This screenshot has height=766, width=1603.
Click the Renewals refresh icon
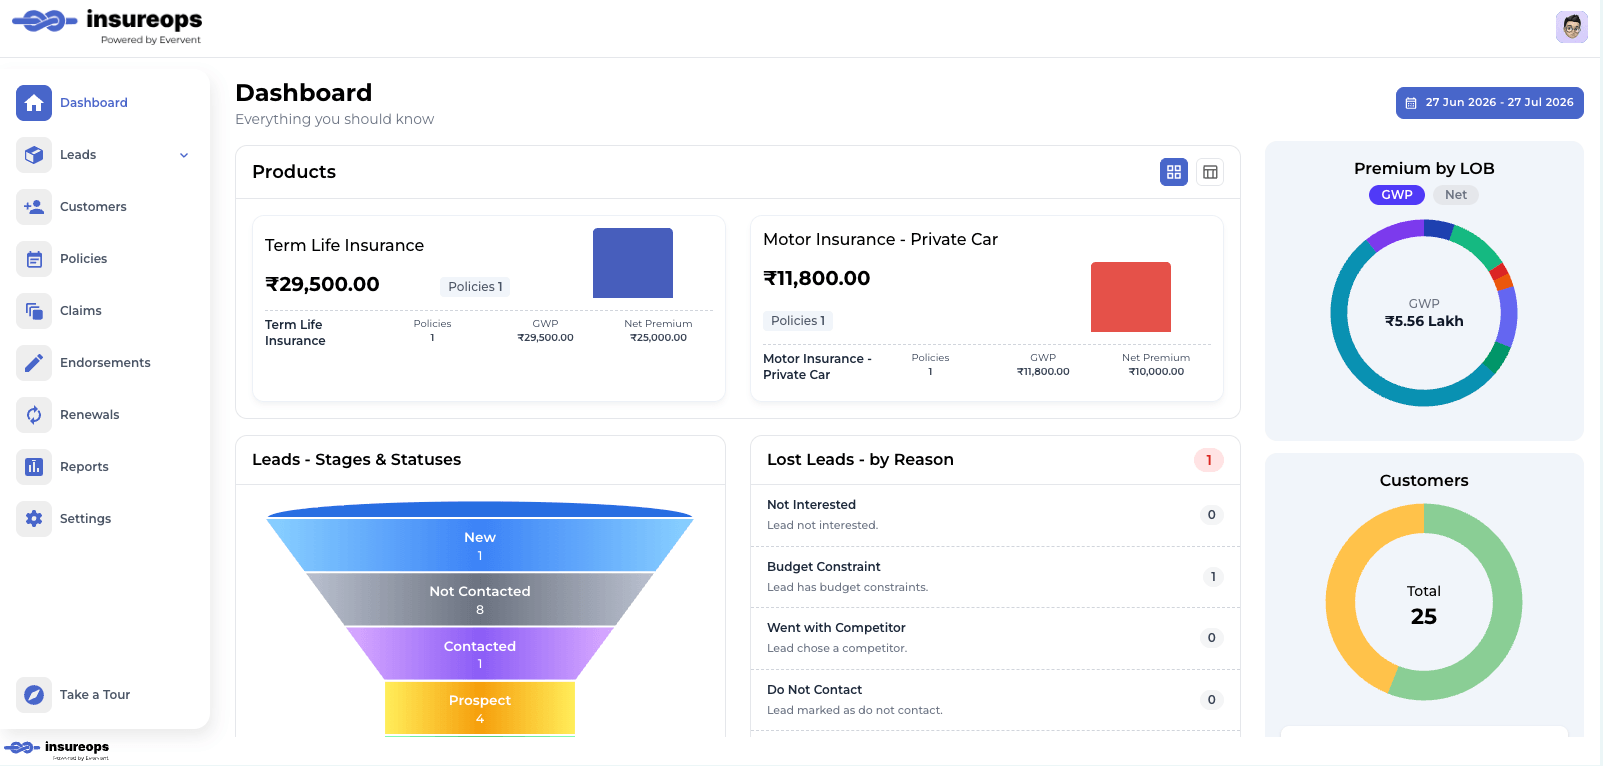click(34, 415)
